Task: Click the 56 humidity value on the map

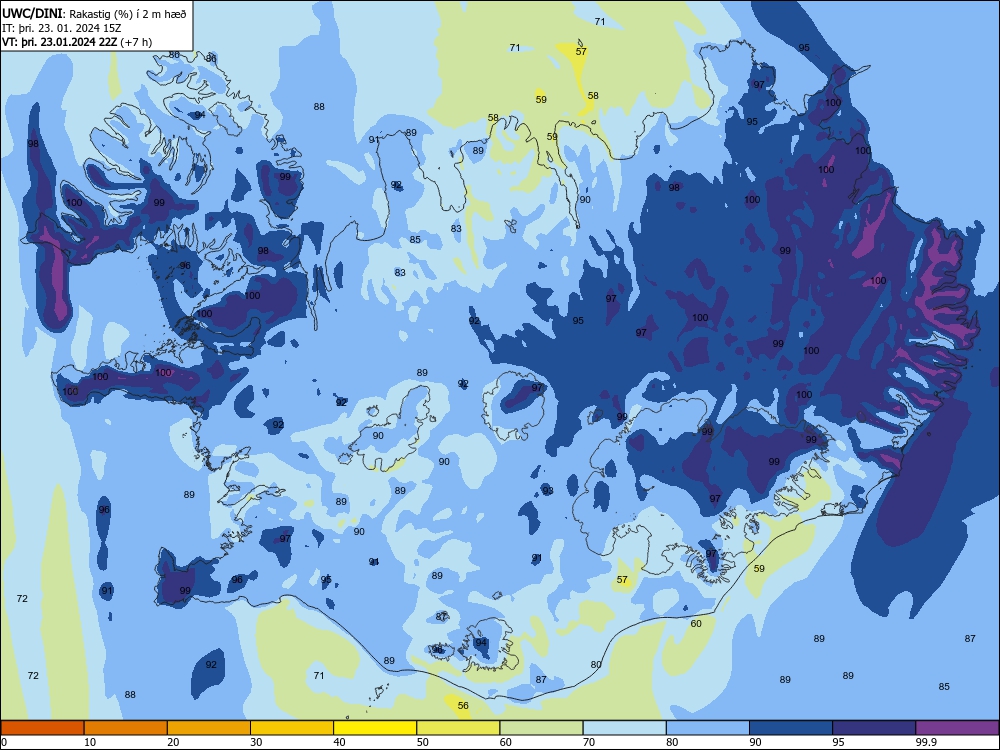Action: (463, 705)
